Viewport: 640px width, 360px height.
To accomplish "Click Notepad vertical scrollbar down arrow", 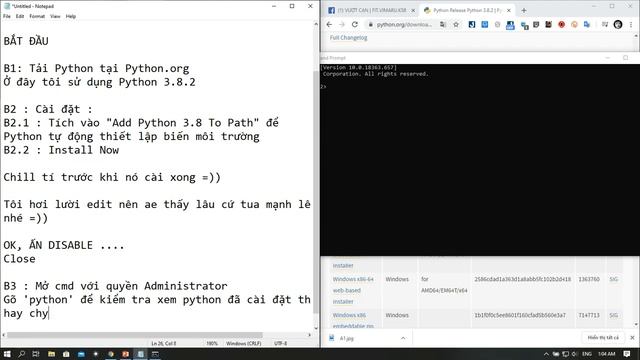I will click(316, 328).
